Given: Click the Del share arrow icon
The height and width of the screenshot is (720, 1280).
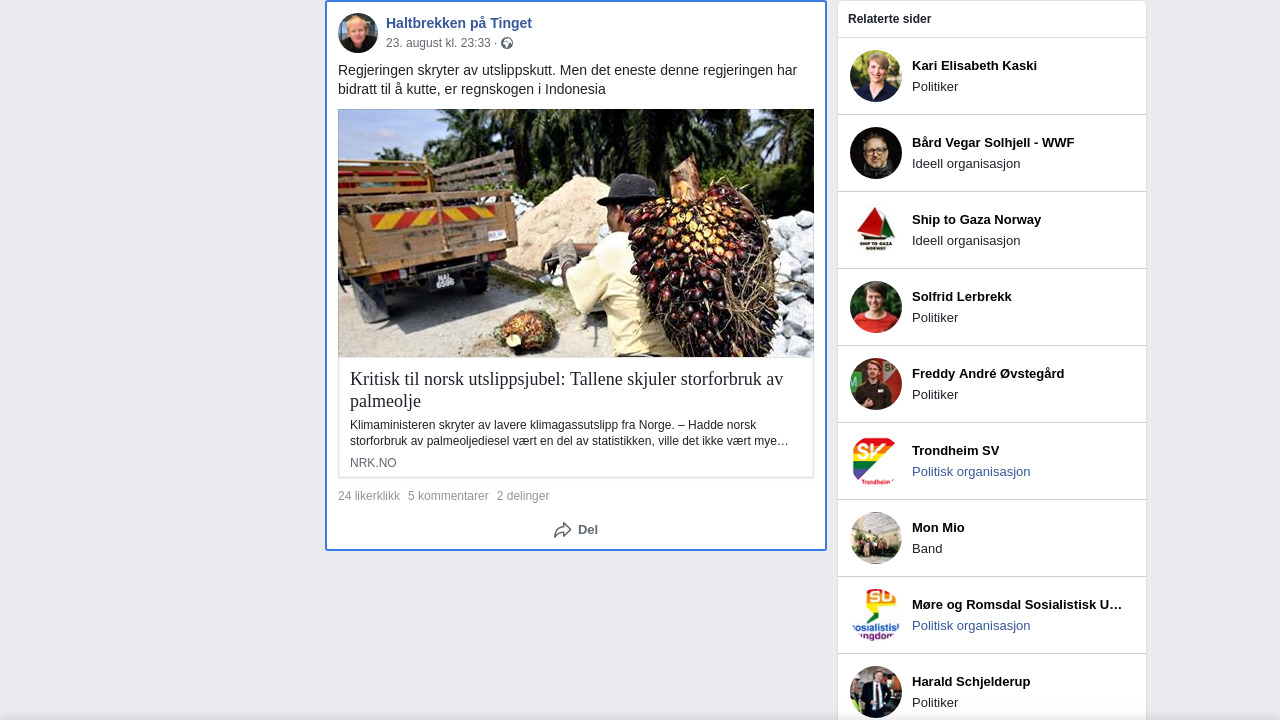Looking at the screenshot, I should click(x=563, y=530).
